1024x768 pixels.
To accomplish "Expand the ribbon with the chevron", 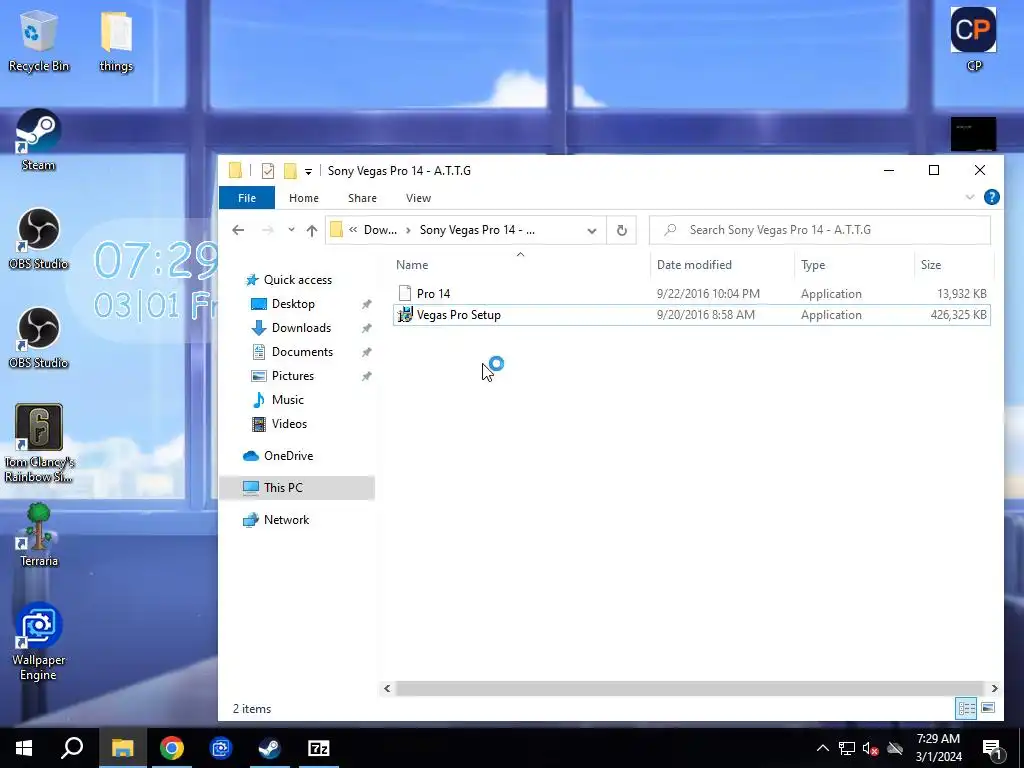I will click(970, 197).
